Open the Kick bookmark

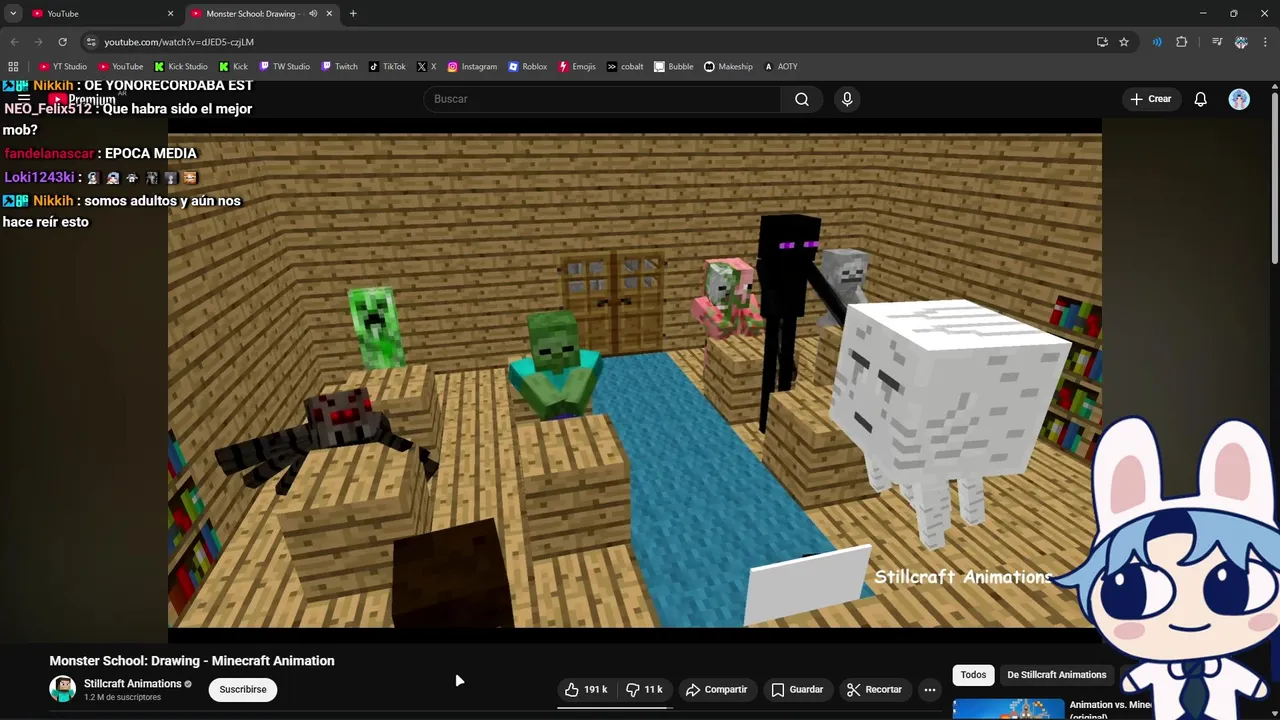233,66
